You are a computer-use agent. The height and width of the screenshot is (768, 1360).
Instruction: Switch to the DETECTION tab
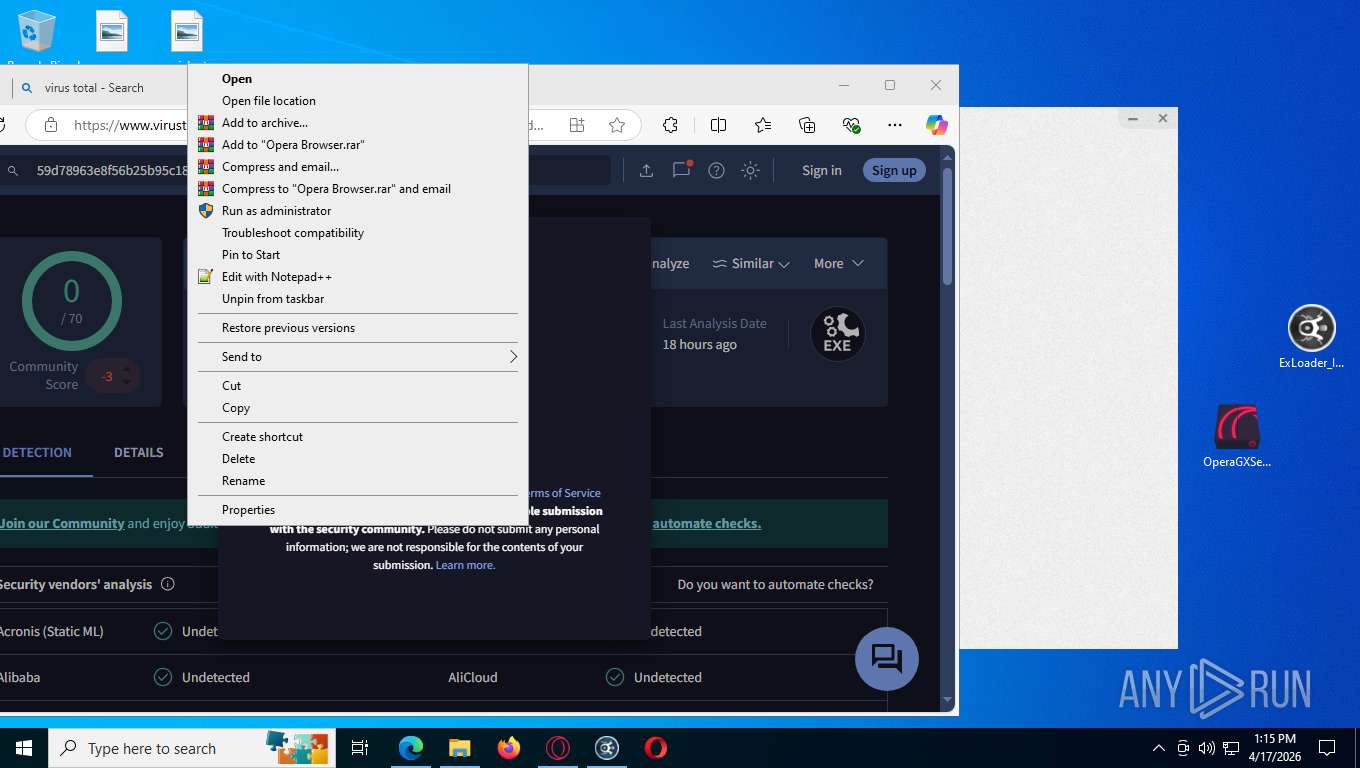[x=37, y=452]
